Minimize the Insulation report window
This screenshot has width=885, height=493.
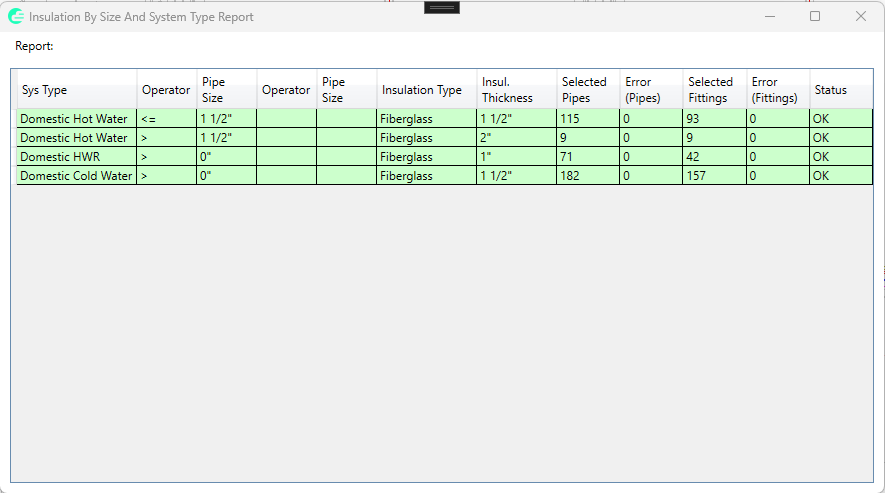770,16
